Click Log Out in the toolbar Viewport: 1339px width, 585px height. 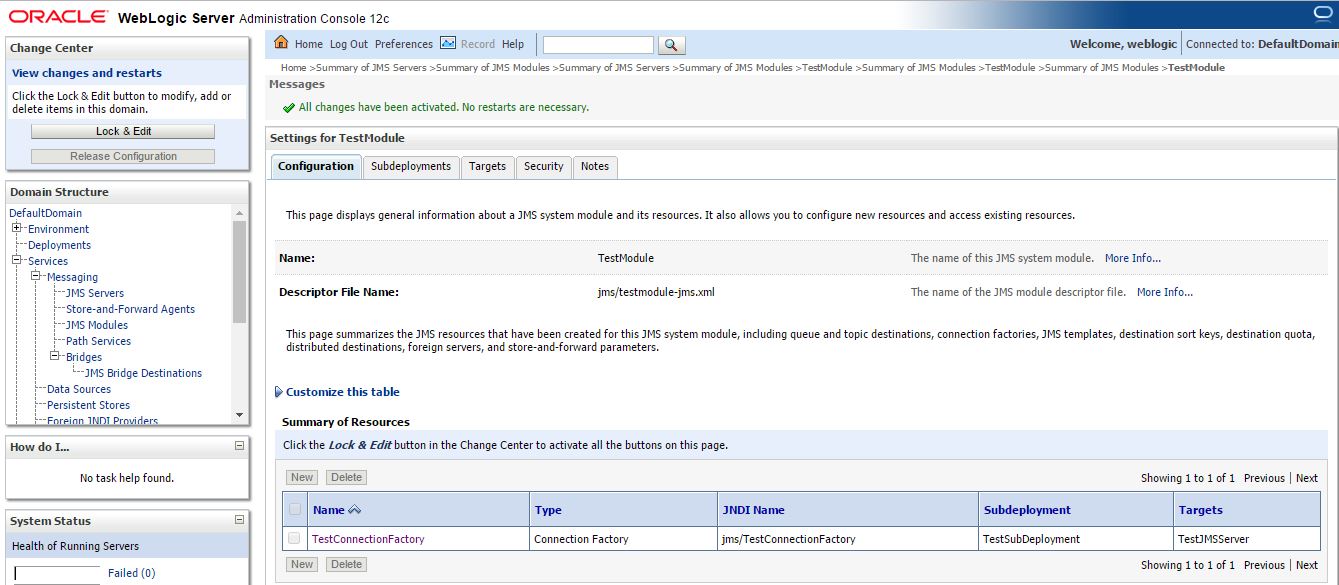[x=349, y=44]
